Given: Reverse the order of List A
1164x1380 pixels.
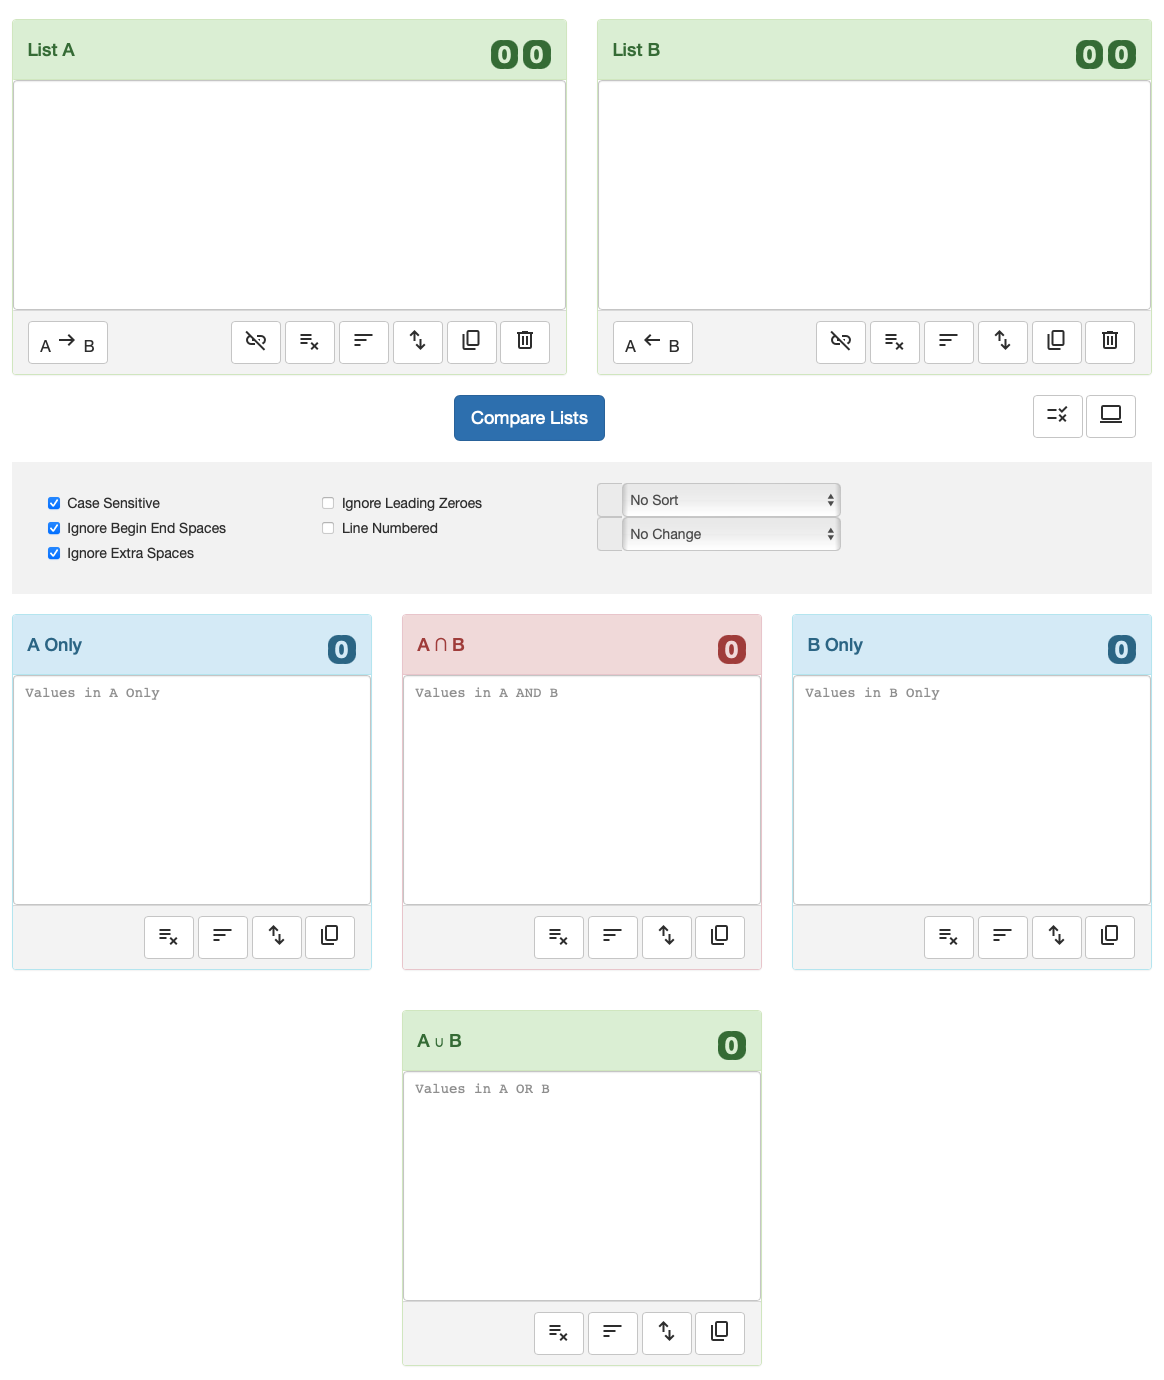Looking at the screenshot, I should pos(418,342).
